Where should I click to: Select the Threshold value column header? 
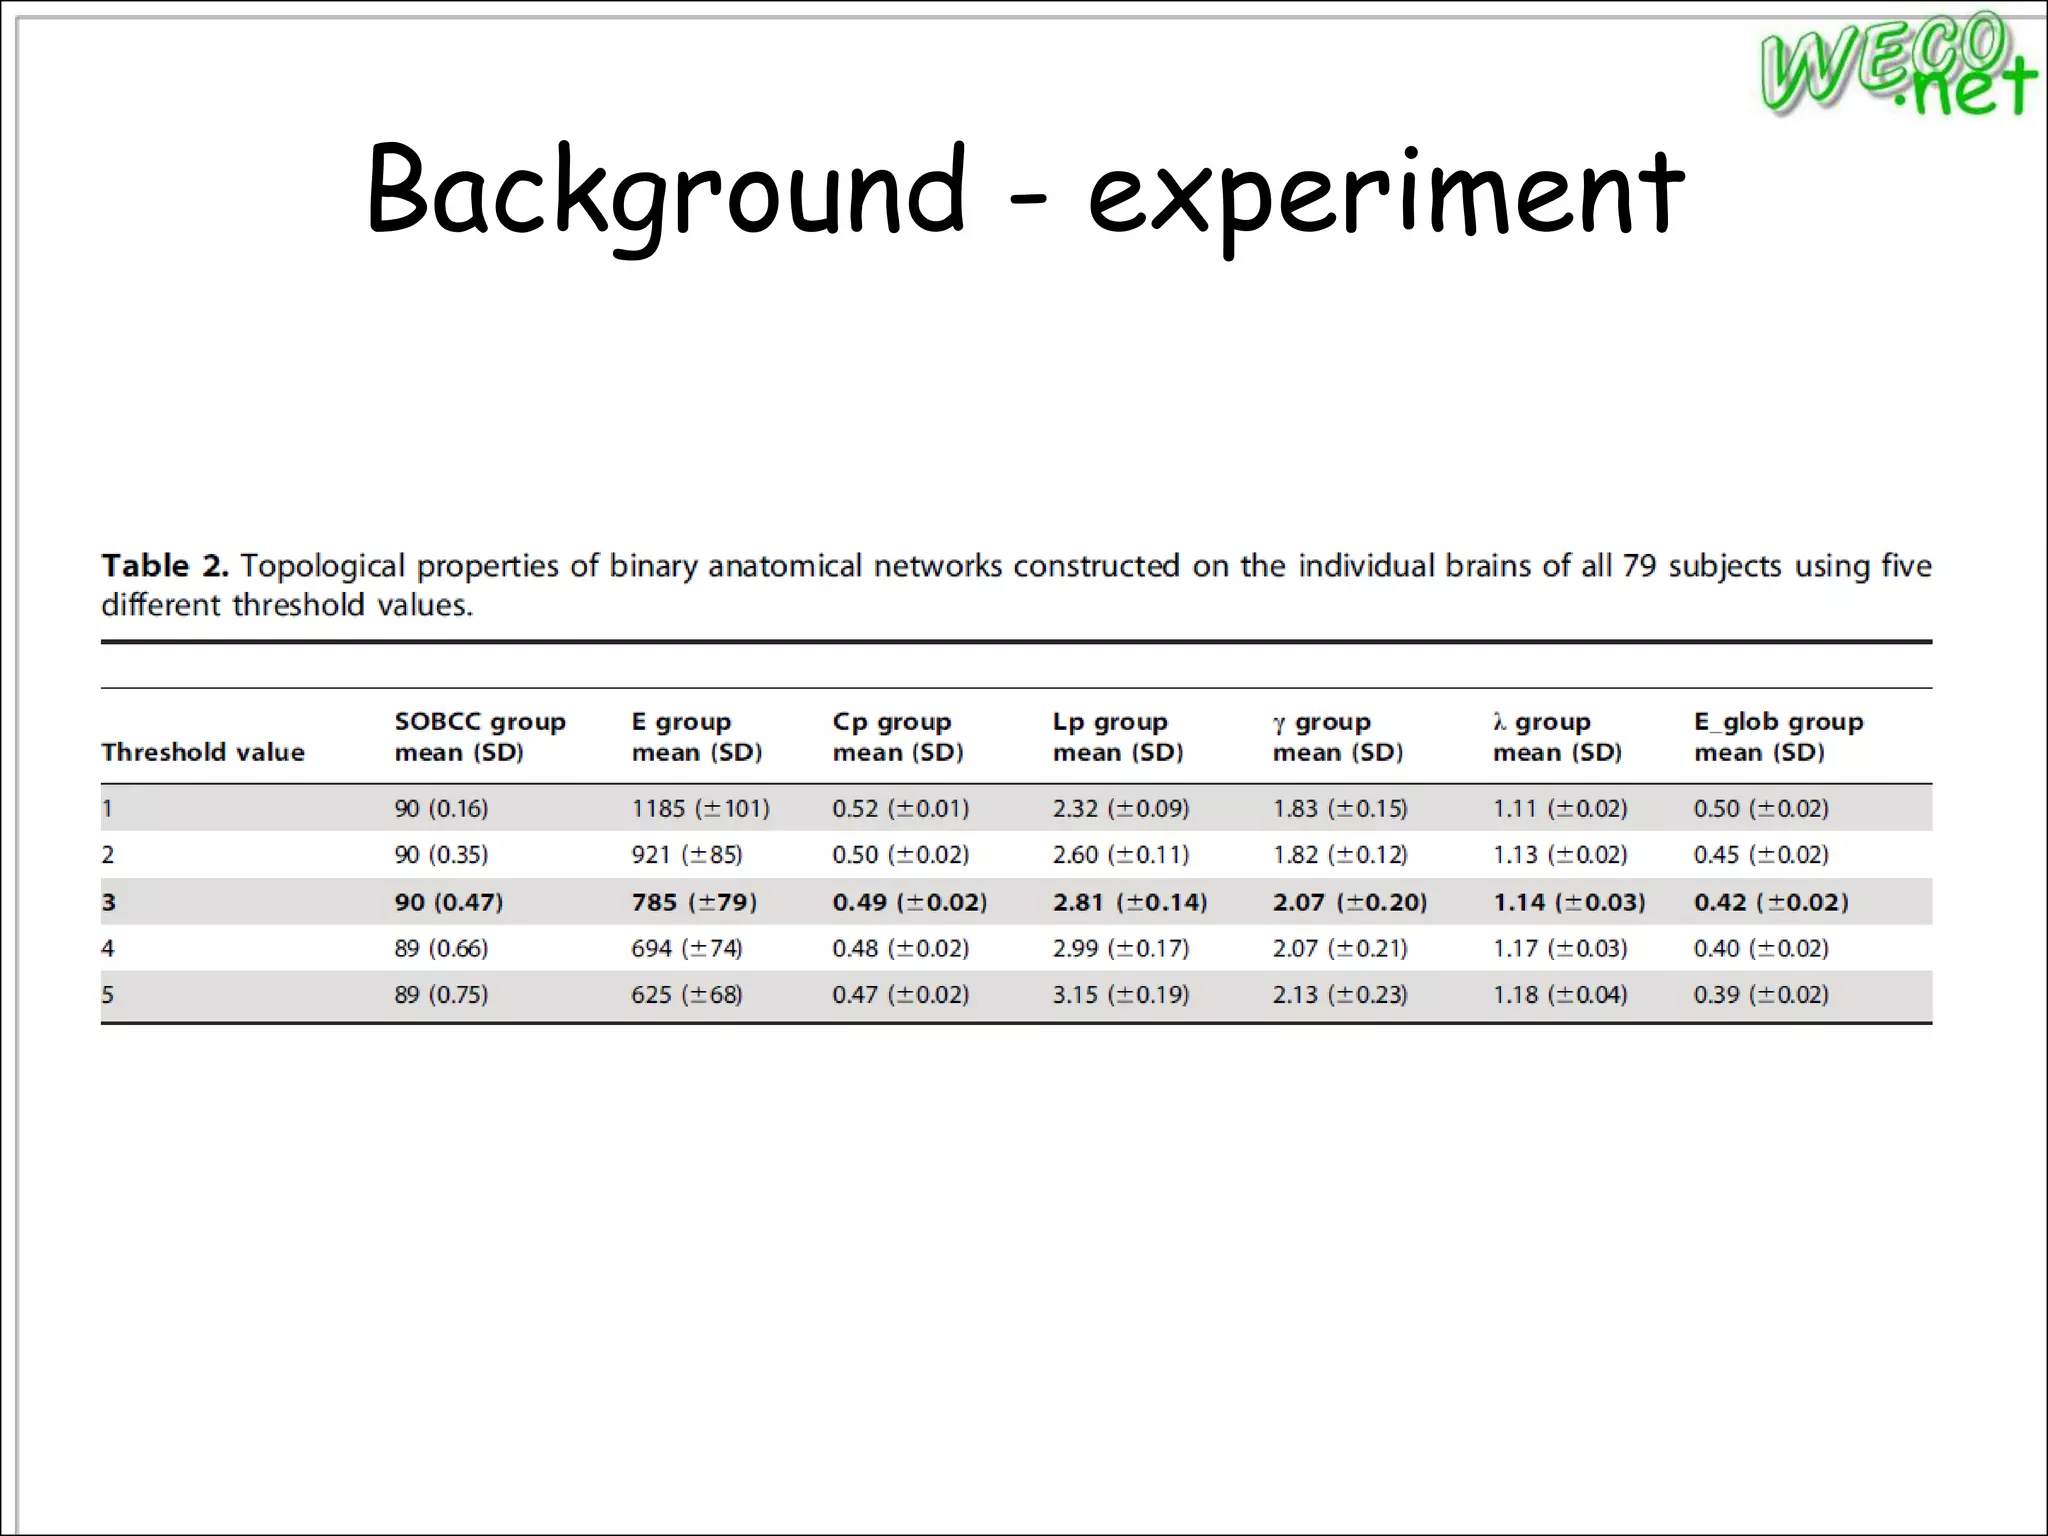[203, 752]
